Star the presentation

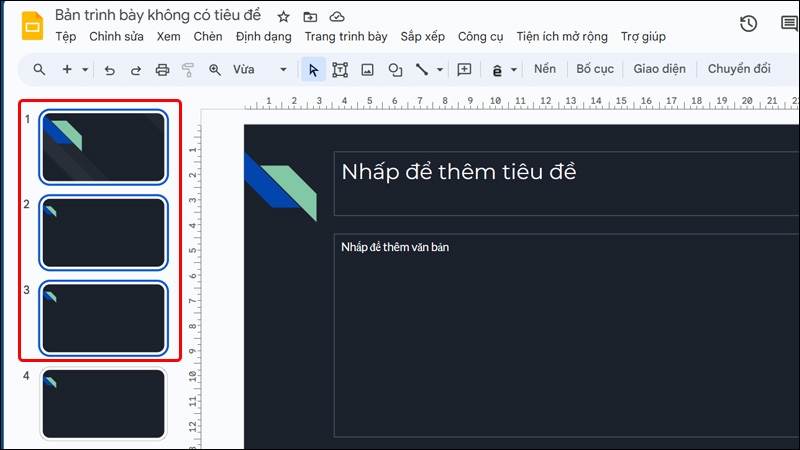(283, 17)
